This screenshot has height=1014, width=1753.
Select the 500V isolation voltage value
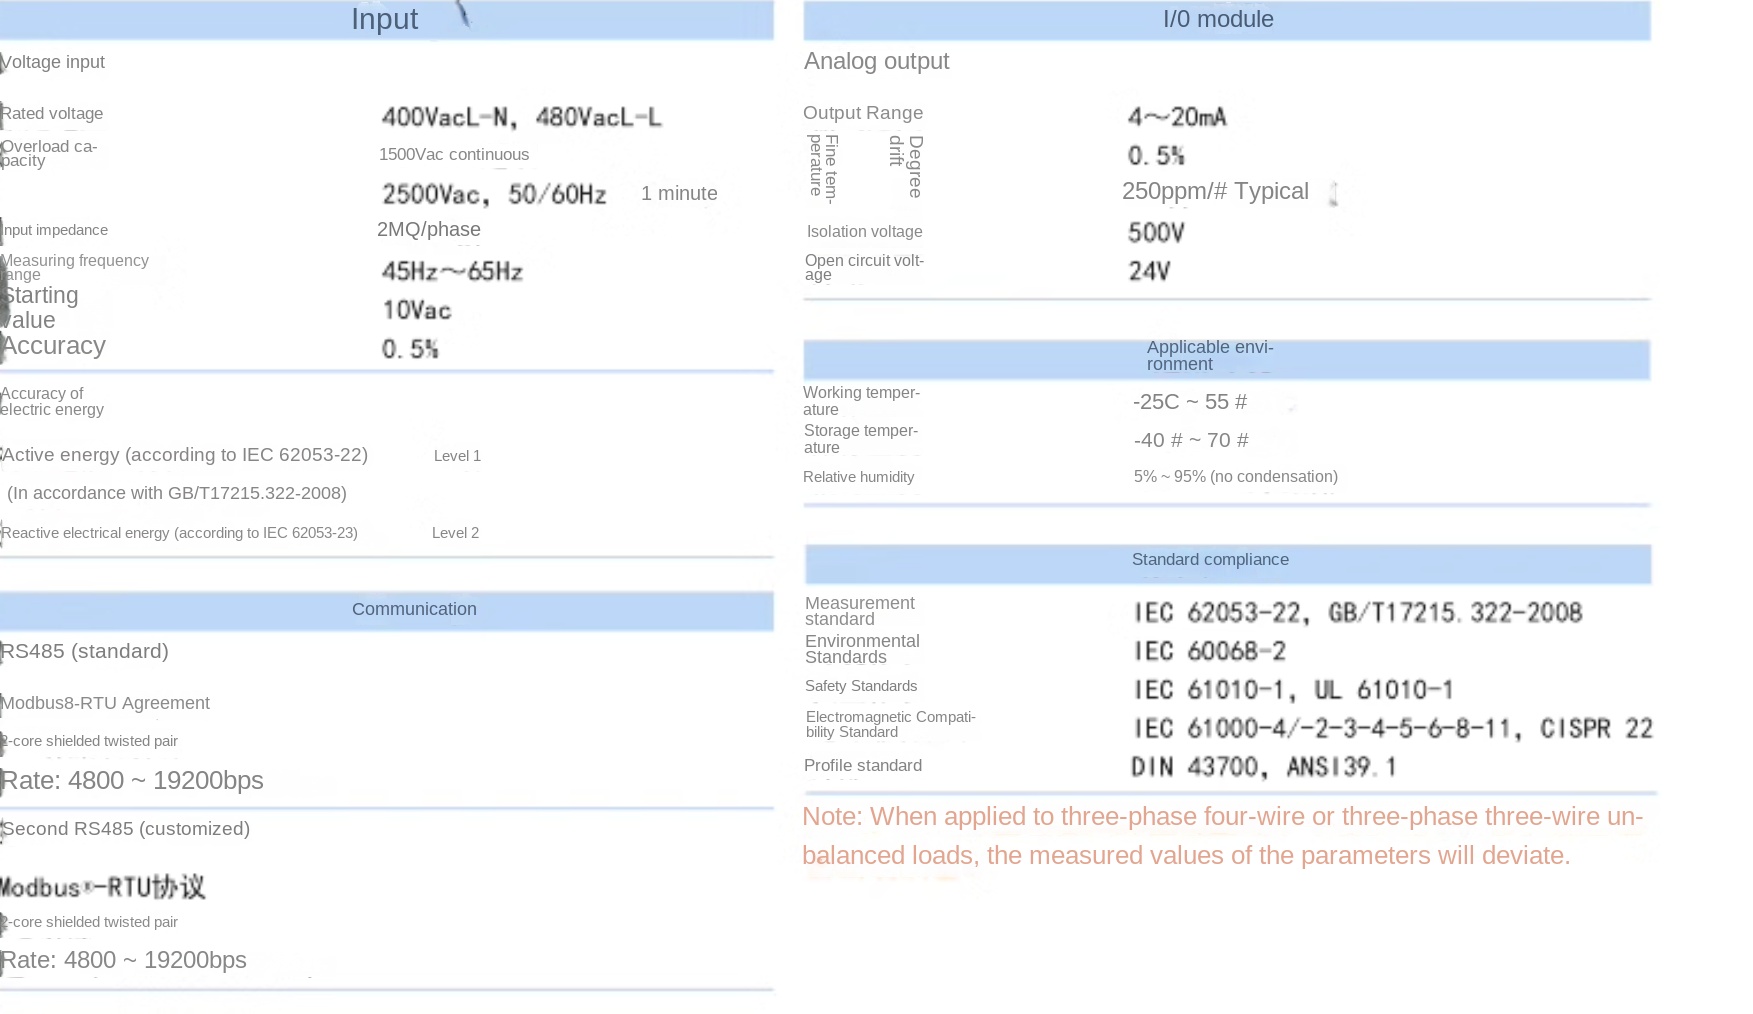pyautogui.click(x=1156, y=233)
